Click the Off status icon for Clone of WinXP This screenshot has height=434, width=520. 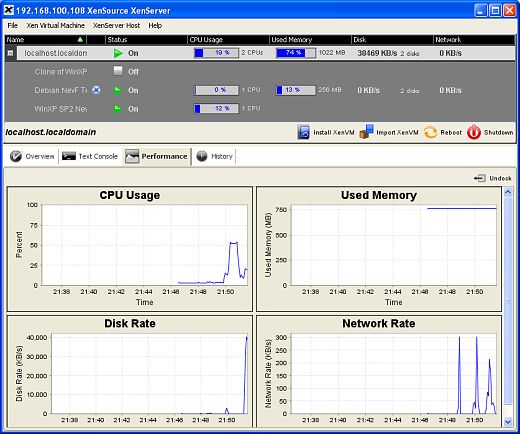click(118, 71)
